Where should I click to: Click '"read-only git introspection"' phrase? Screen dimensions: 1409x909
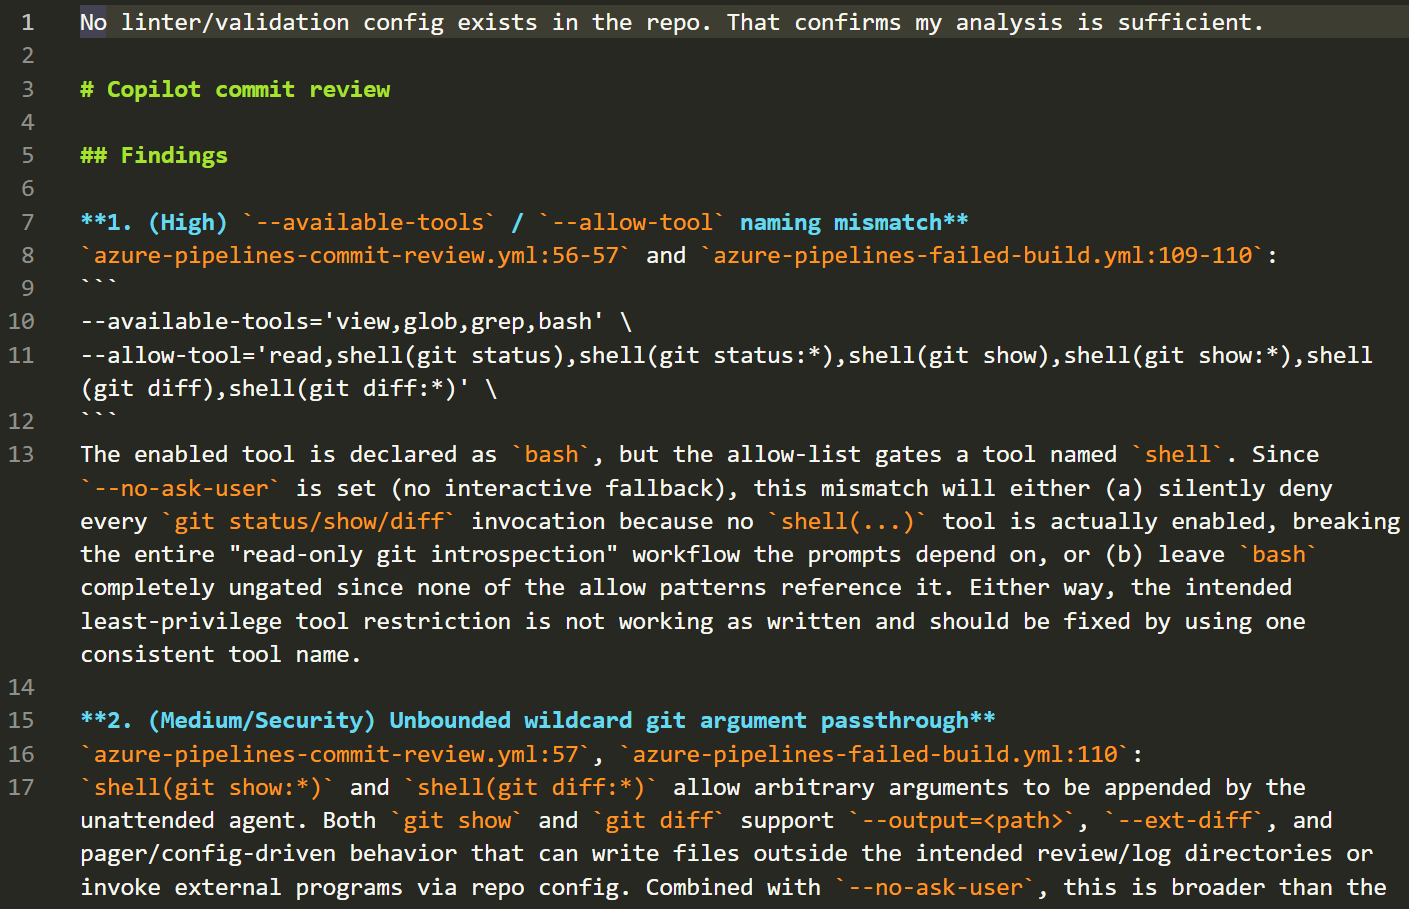423,554
